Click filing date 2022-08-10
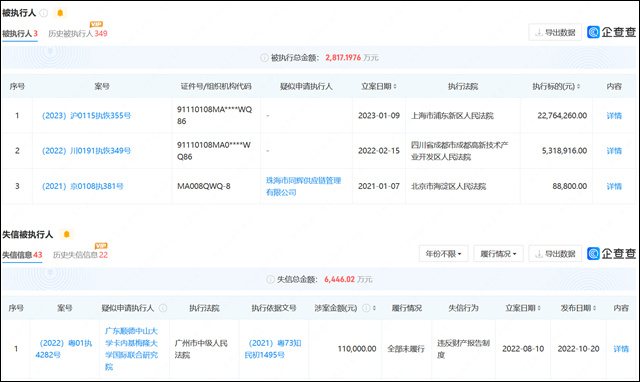This screenshot has width=640, height=382. pyautogui.click(x=523, y=349)
